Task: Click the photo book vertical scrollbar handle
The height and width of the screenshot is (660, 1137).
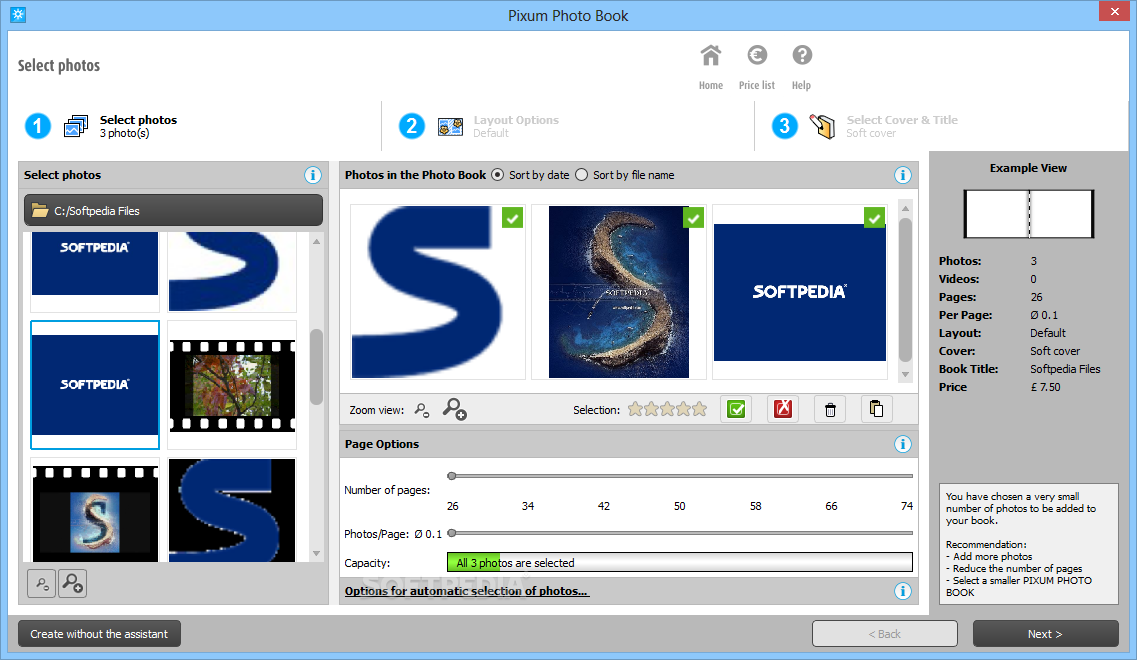Action: (905, 289)
